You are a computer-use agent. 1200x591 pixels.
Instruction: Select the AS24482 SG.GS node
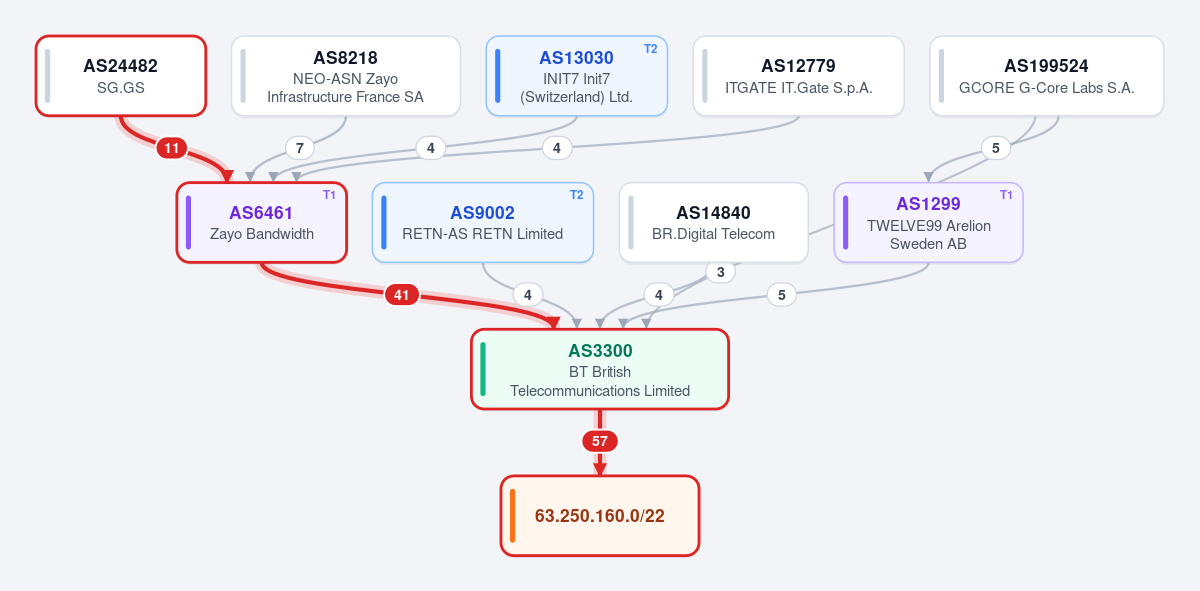point(121,76)
